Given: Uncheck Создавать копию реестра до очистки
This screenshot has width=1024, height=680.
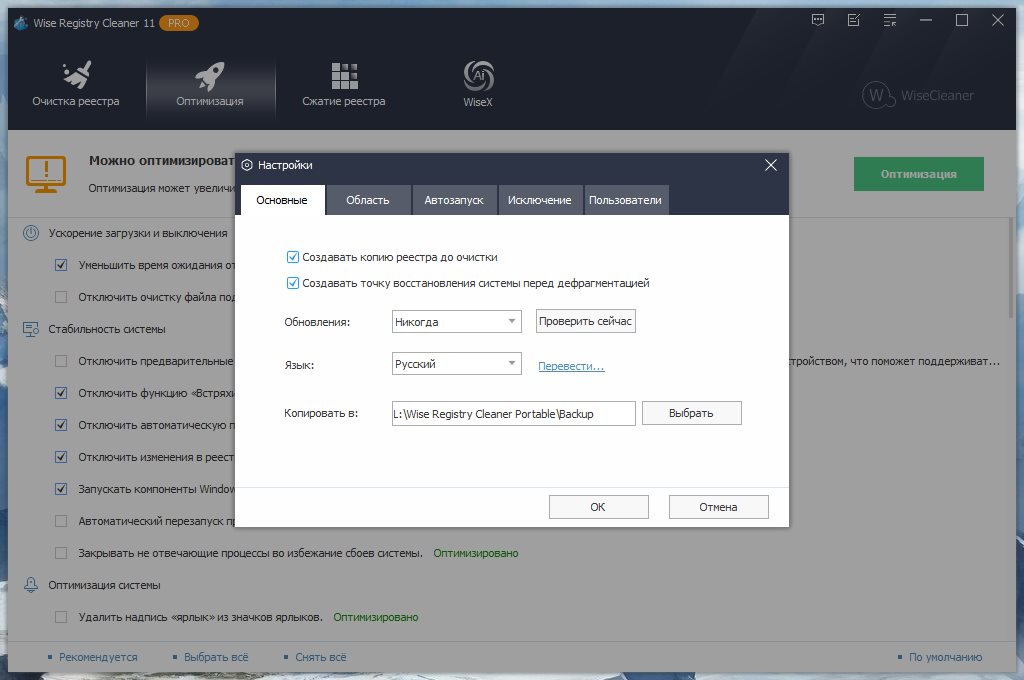Looking at the screenshot, I should point(293,257).
